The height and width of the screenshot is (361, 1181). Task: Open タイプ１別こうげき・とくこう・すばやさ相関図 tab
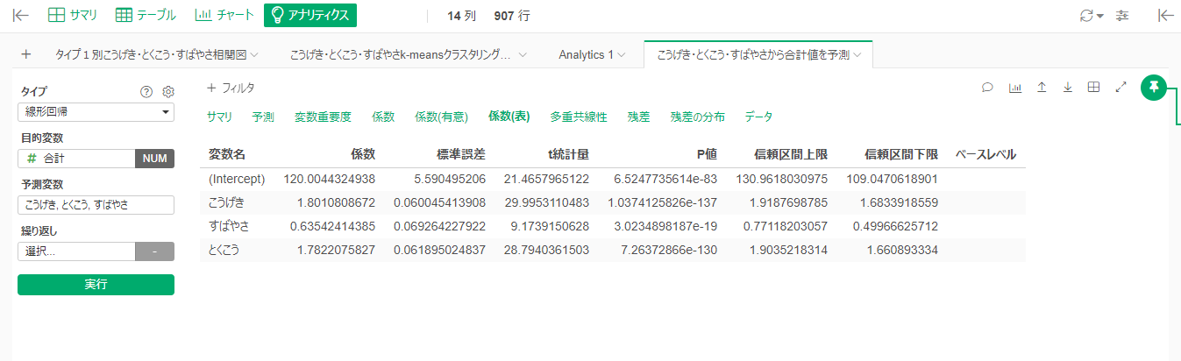pyautogui.click(x=151, y=54)
